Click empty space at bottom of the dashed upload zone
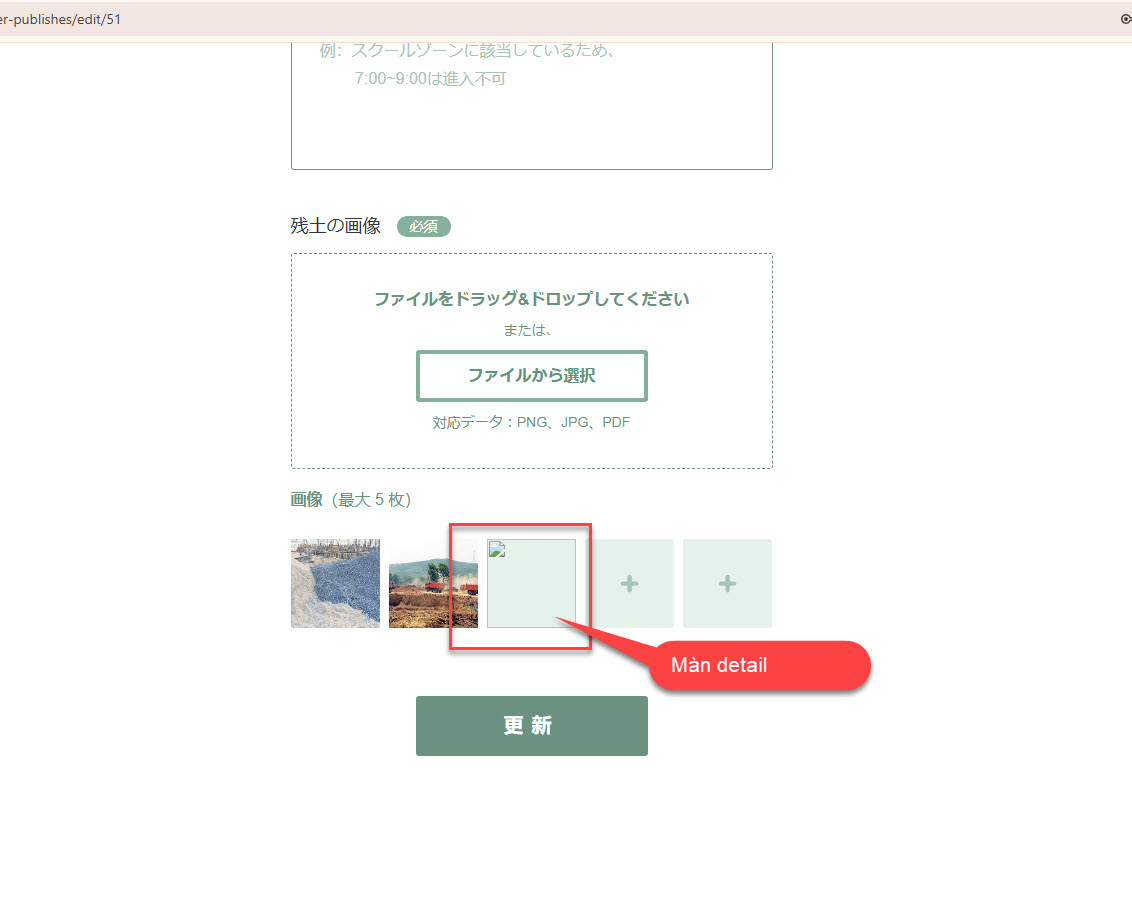Viewport: 1132px width, 901px height. tap(531, 451)
